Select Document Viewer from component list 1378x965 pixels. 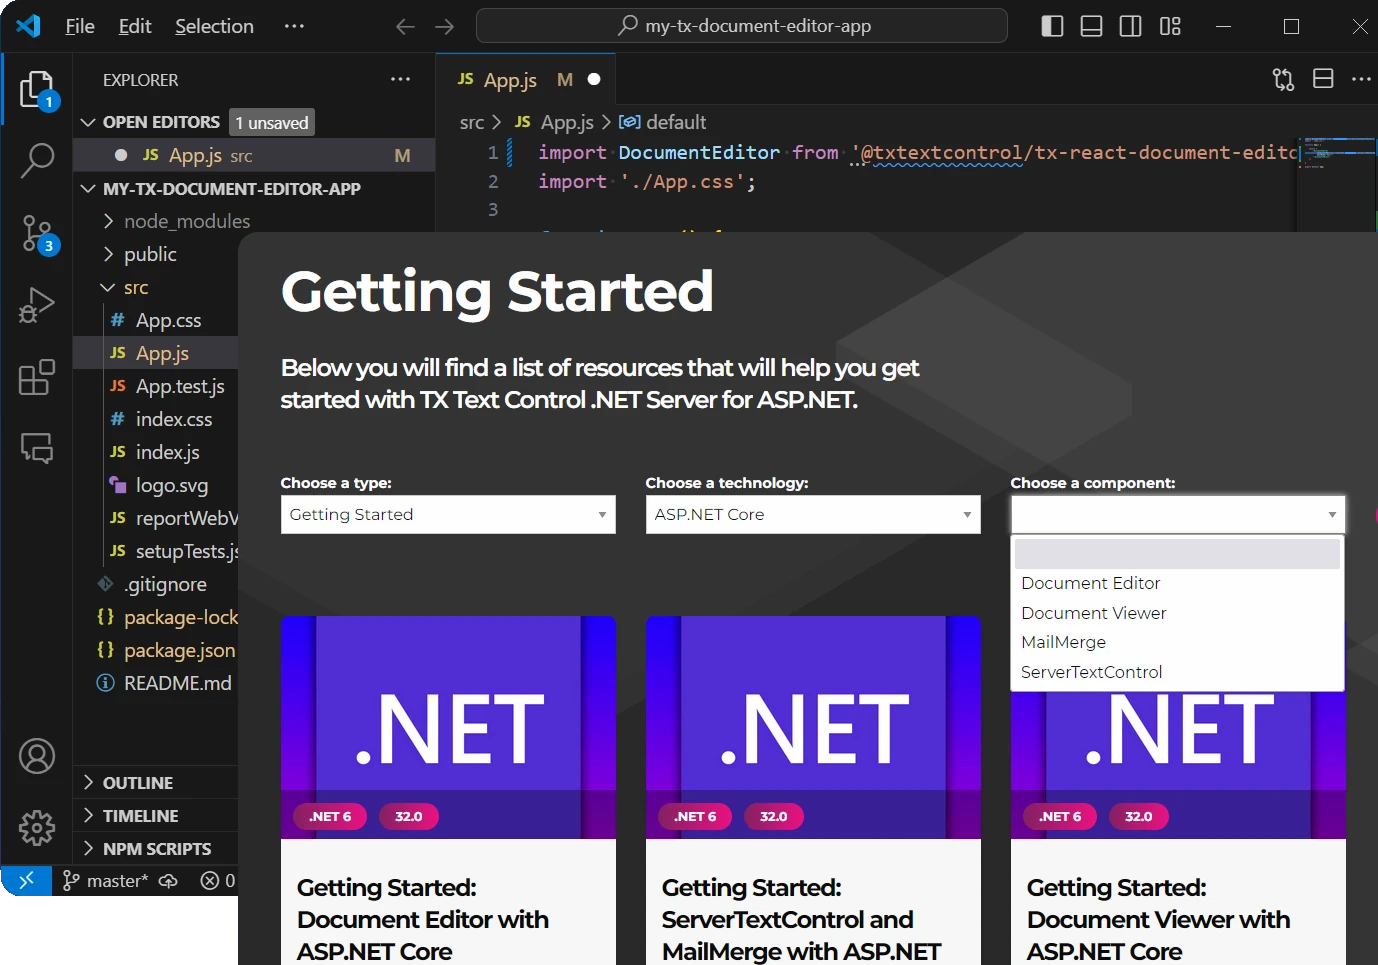click(x=1093, y=613)
